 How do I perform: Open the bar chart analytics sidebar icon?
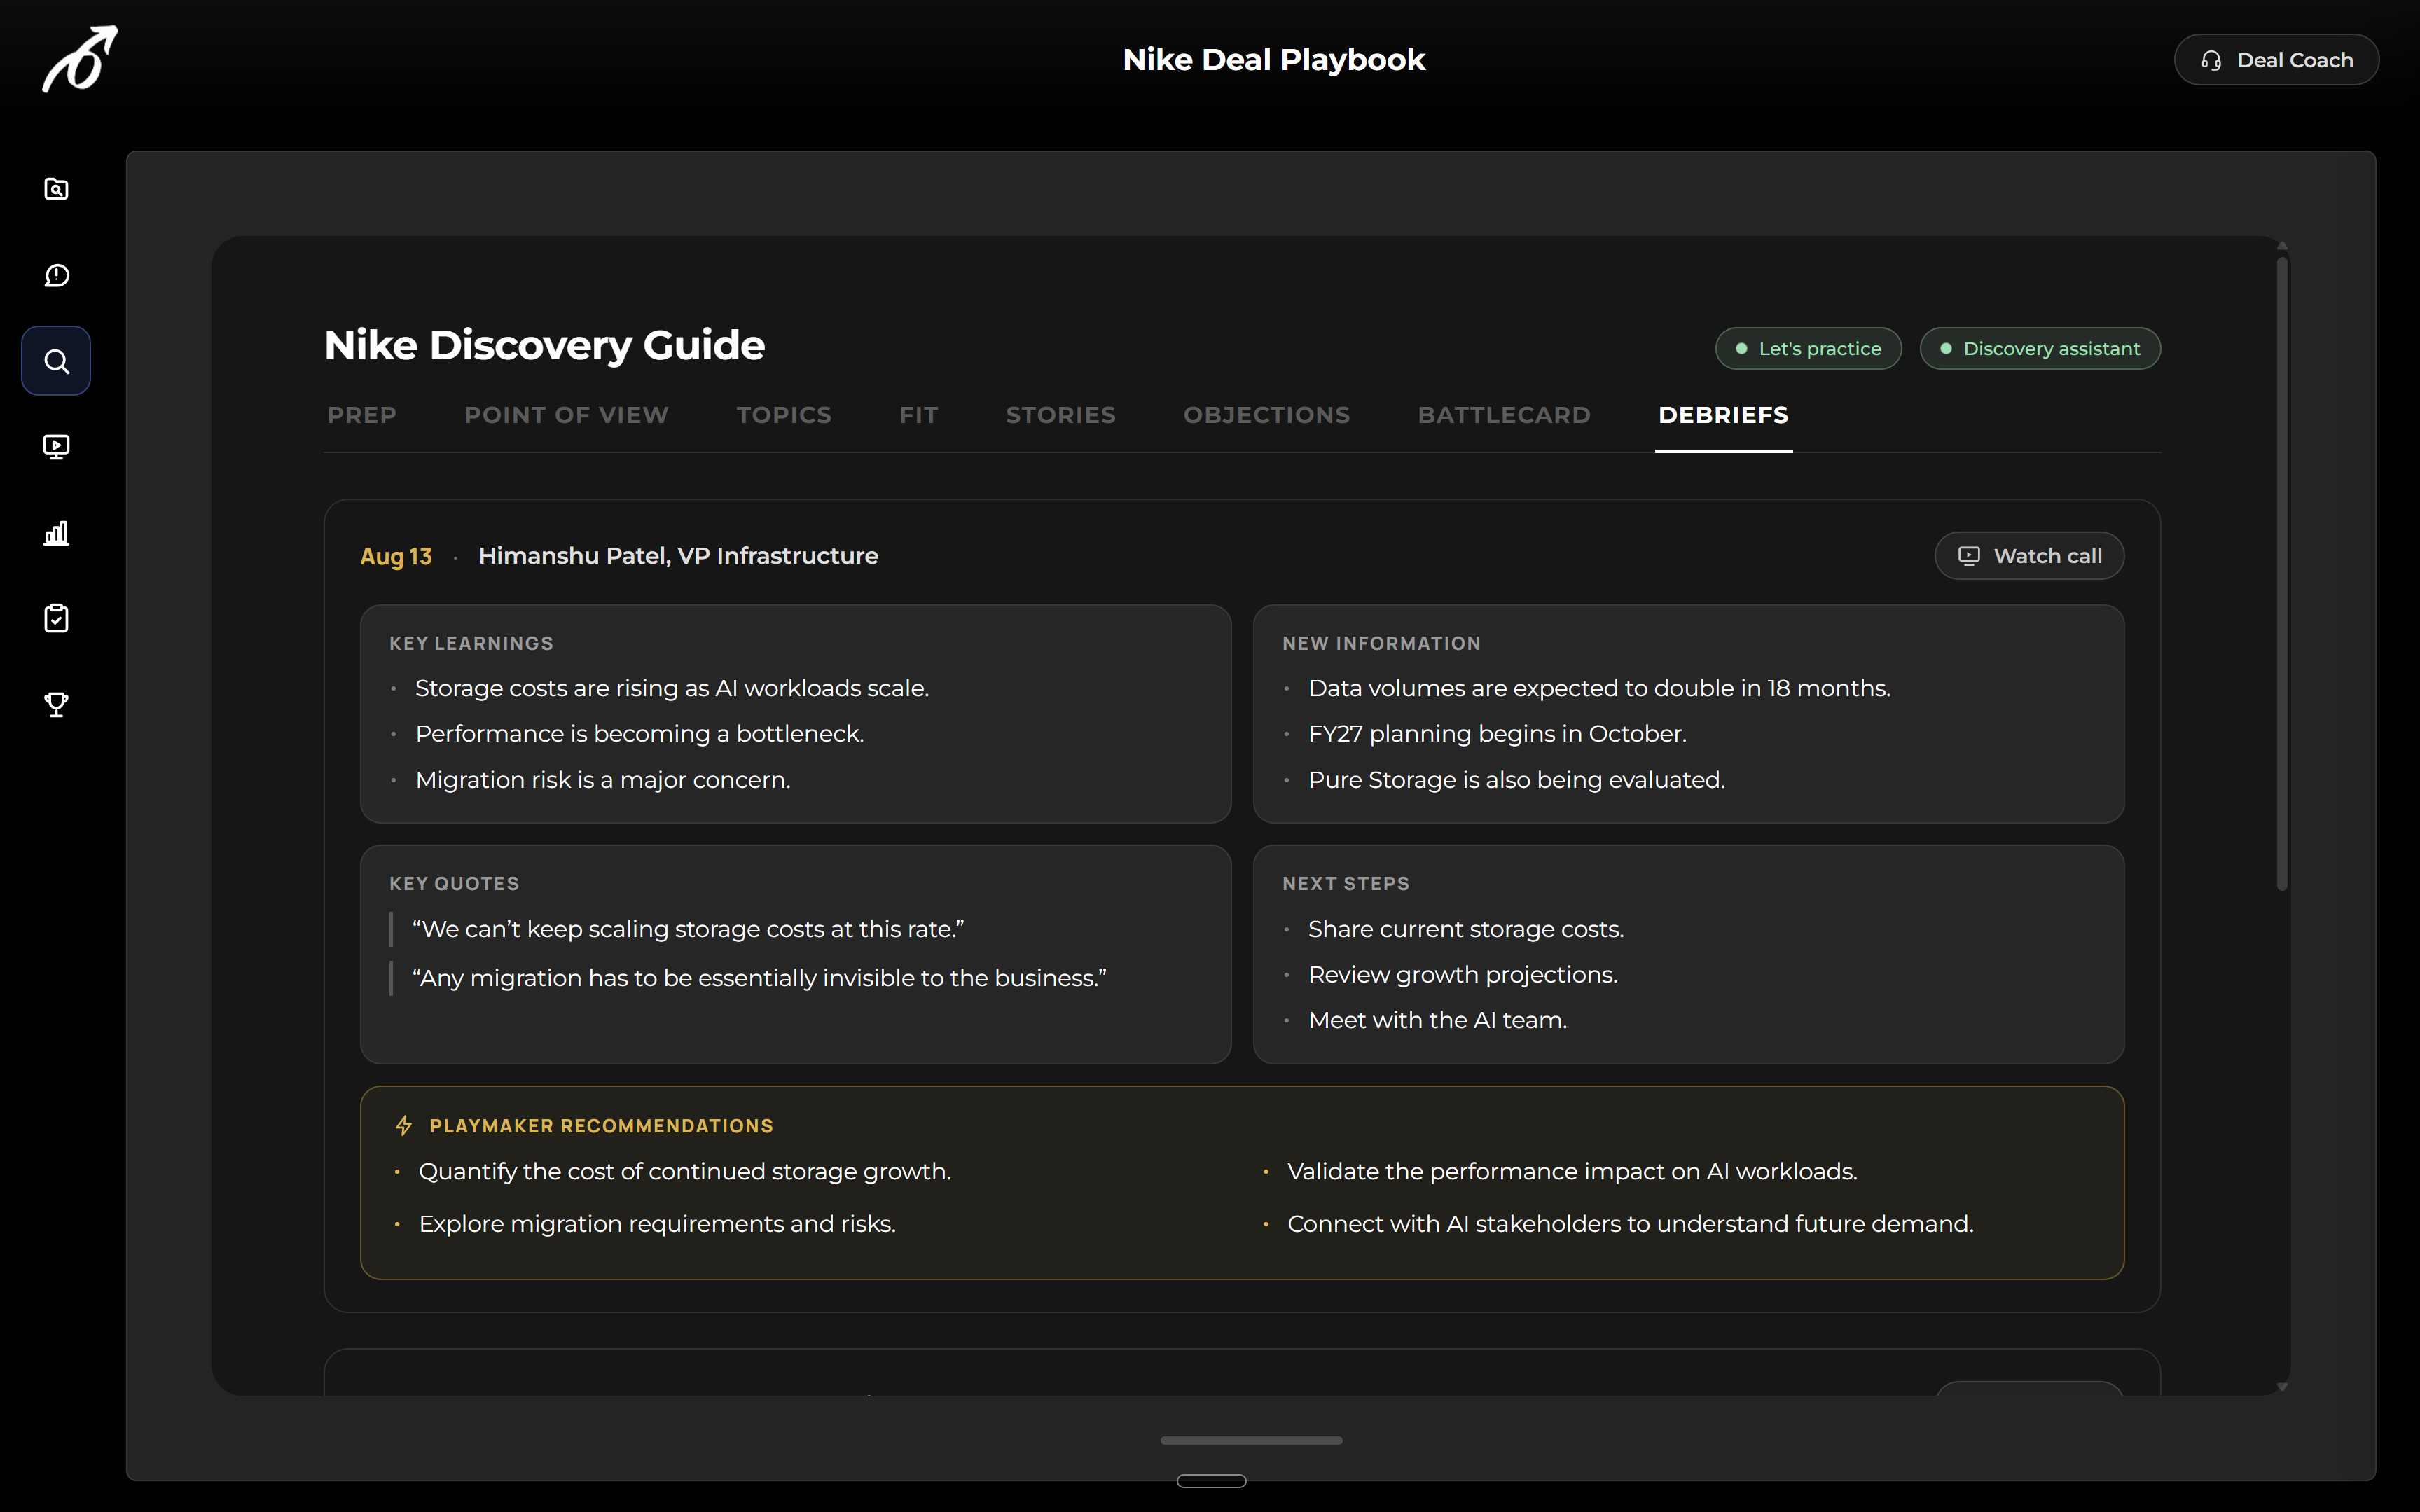[x=57, y=533]
